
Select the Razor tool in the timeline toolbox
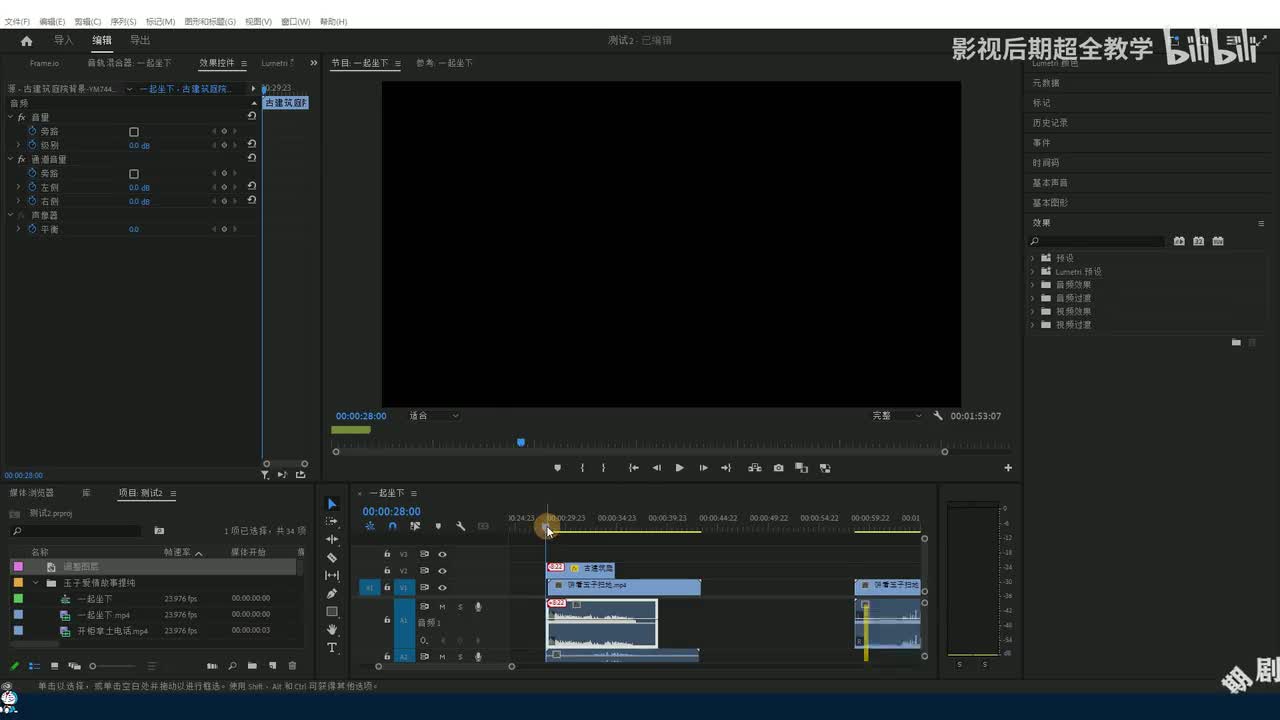(x=332, y=558)
